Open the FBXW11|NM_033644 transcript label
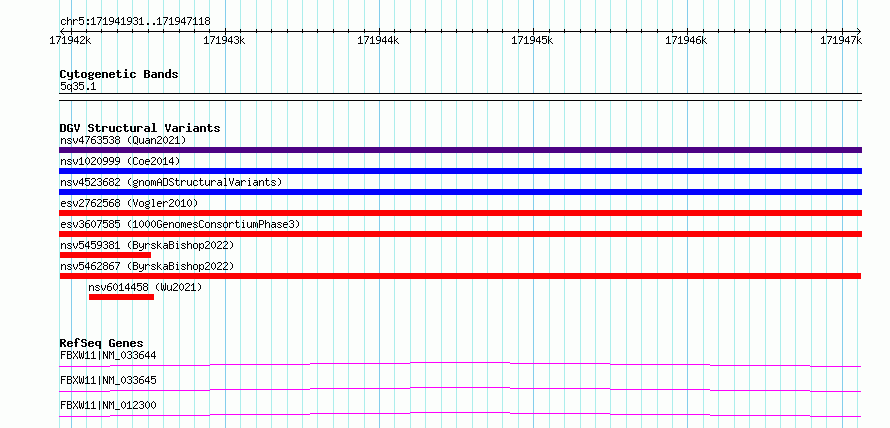 pos(108,356)
